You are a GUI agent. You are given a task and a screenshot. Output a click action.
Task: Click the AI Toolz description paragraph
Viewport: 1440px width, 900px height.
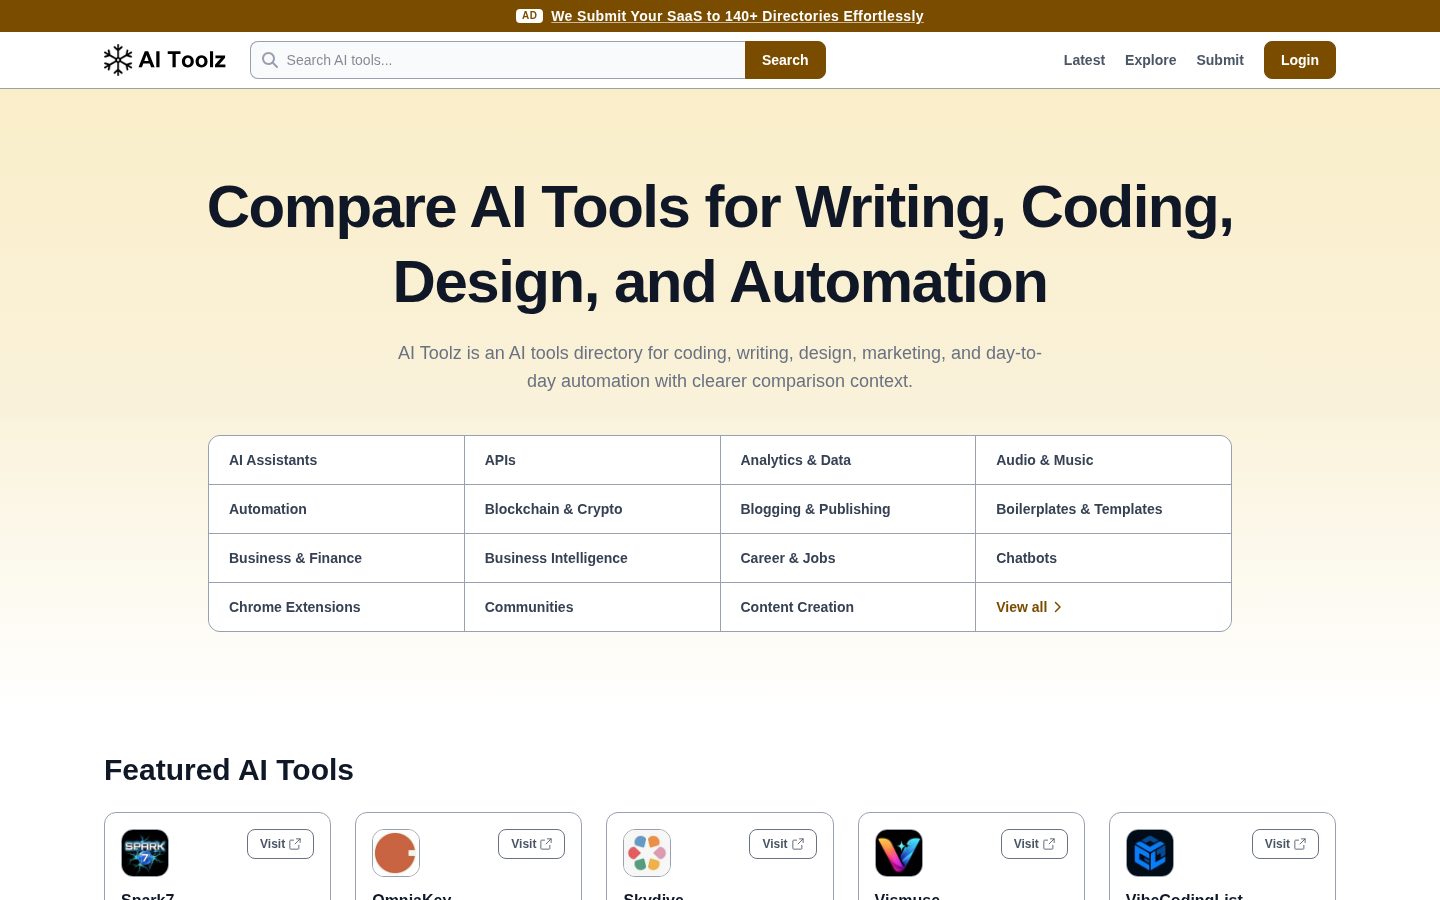click(x=720, y=367)
